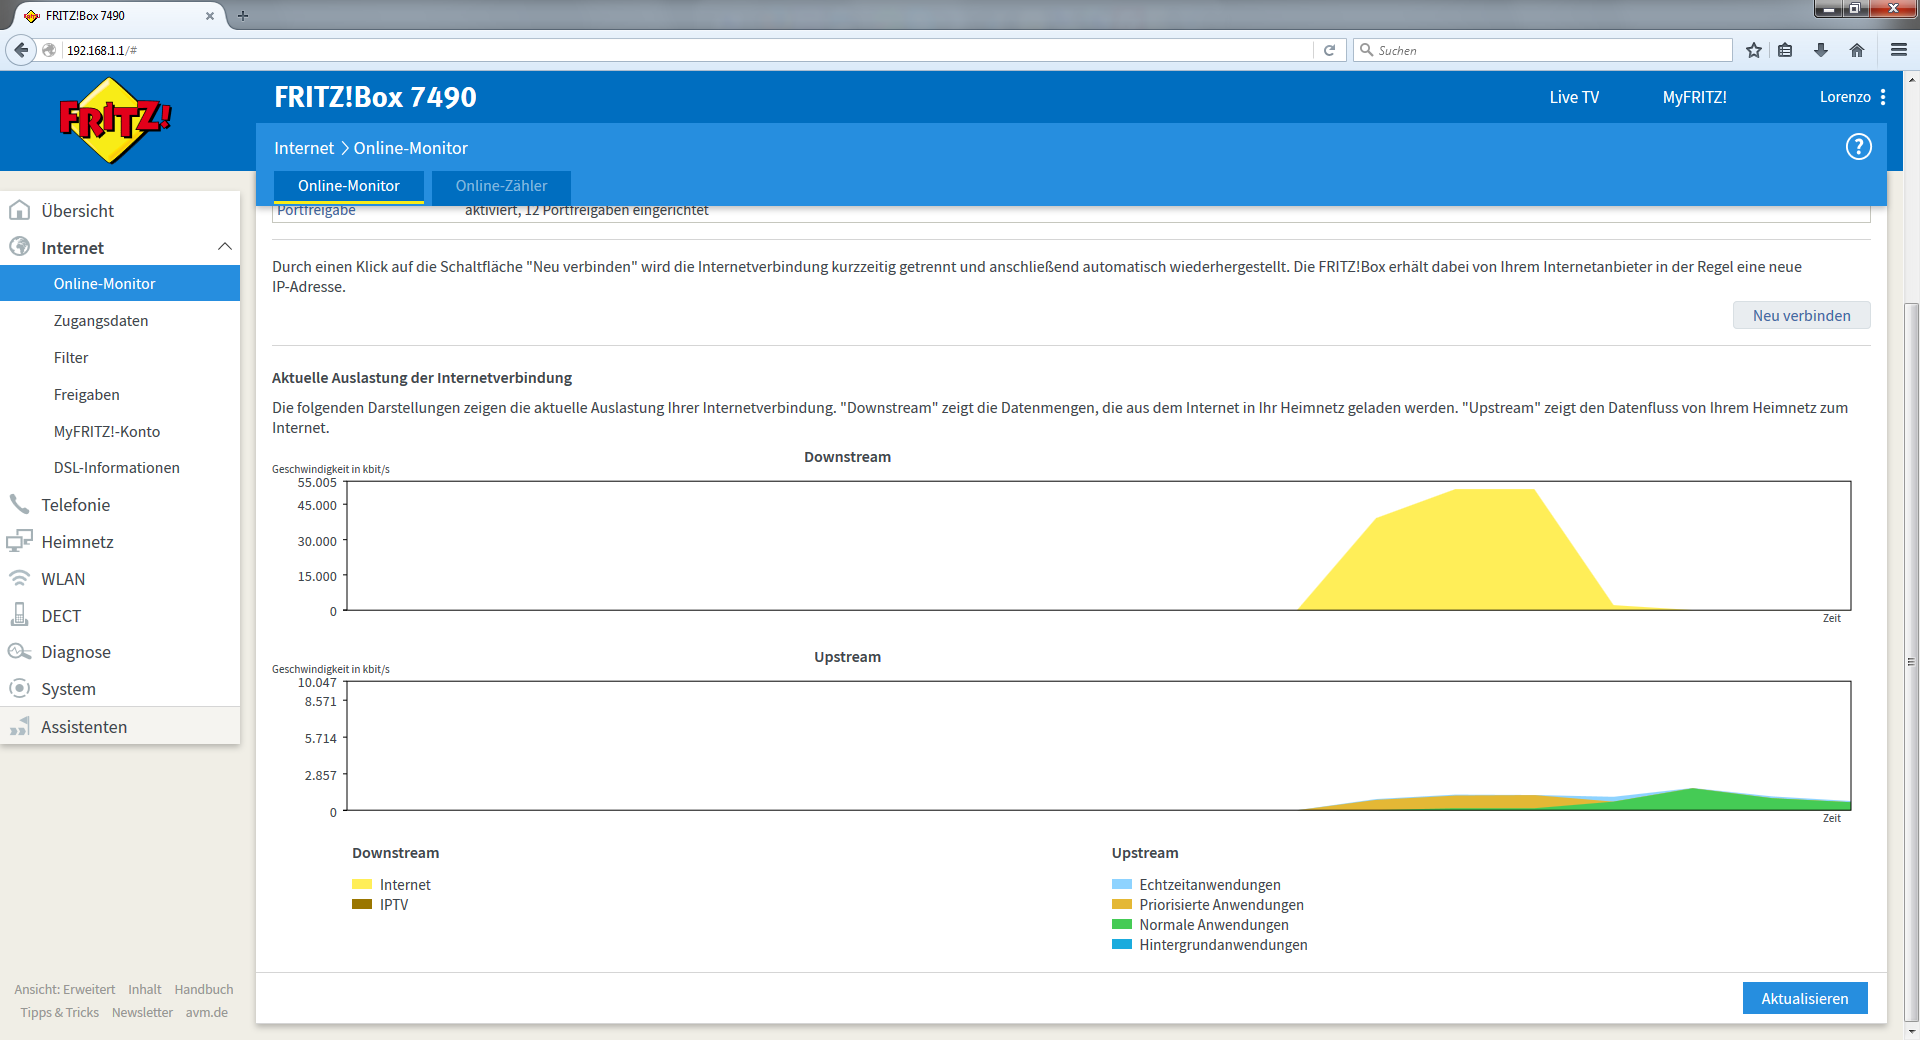Click the address bar showing 192.168.1.1
Screen dimensions: 1920x1040
click(x=688, y=50)
